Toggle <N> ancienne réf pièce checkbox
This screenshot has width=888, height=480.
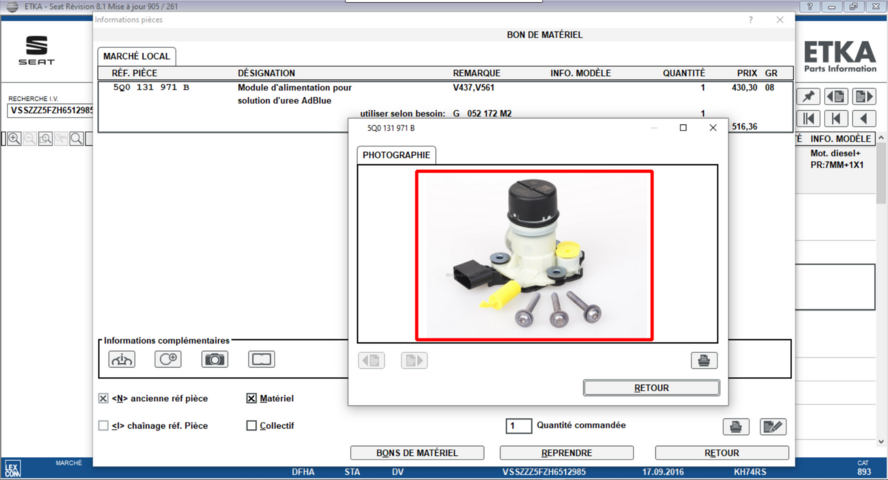[x=103, y=398]
